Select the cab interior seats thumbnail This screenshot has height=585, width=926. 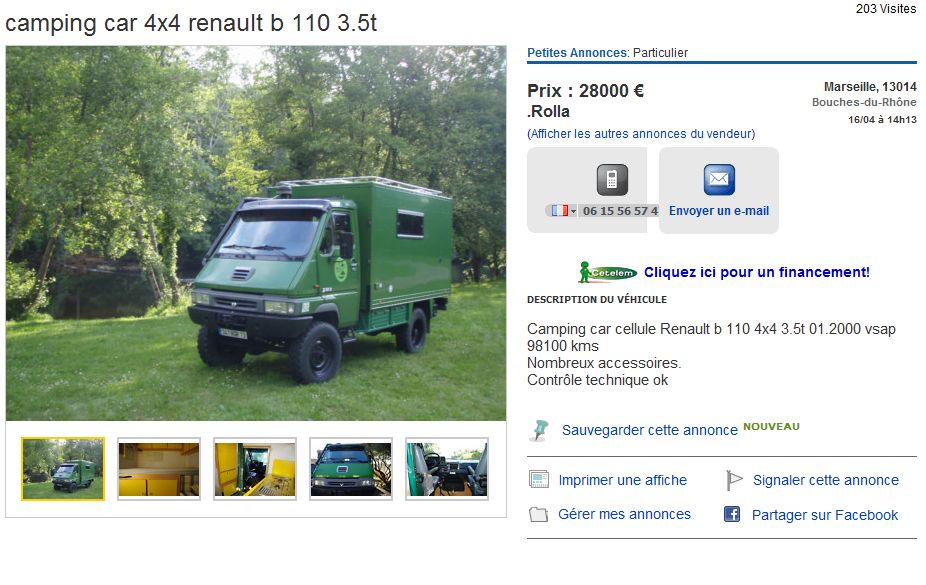(x=447, y=469)
